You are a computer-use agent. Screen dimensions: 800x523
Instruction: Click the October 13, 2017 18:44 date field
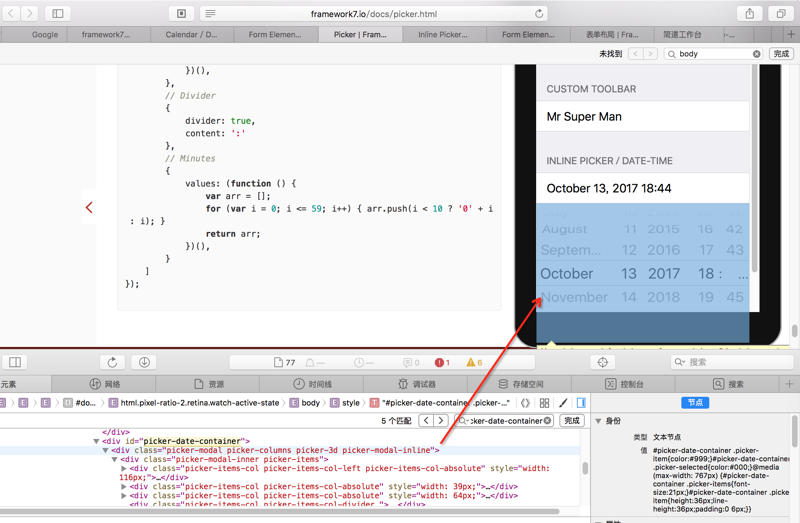point(642,188)
